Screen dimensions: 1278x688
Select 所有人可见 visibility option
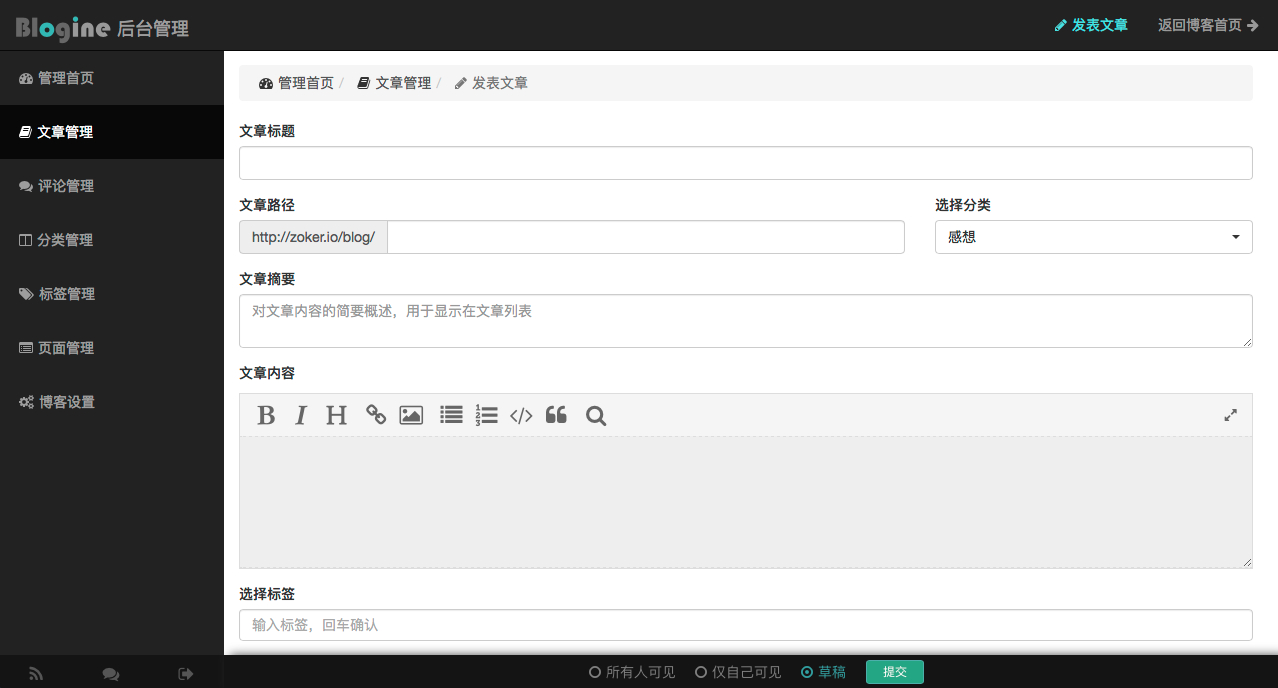[x=632, y=672]
